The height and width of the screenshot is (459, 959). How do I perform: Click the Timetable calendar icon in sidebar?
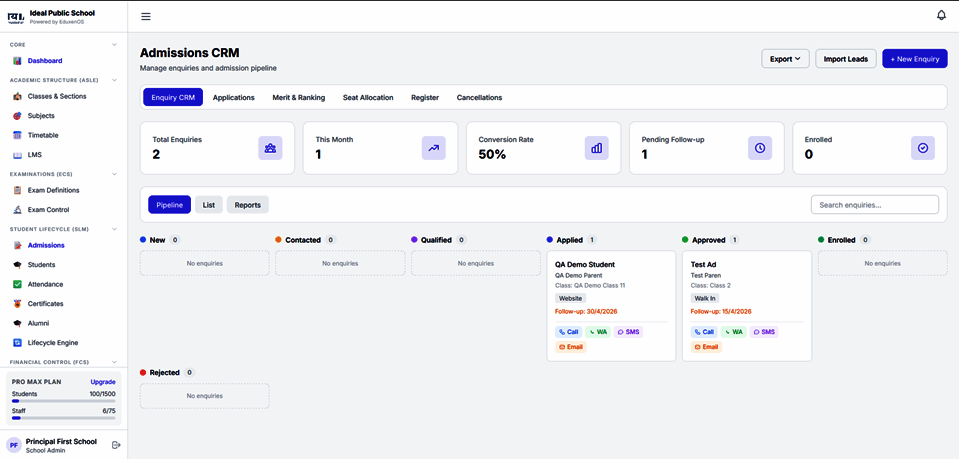[x=17, y=135]
